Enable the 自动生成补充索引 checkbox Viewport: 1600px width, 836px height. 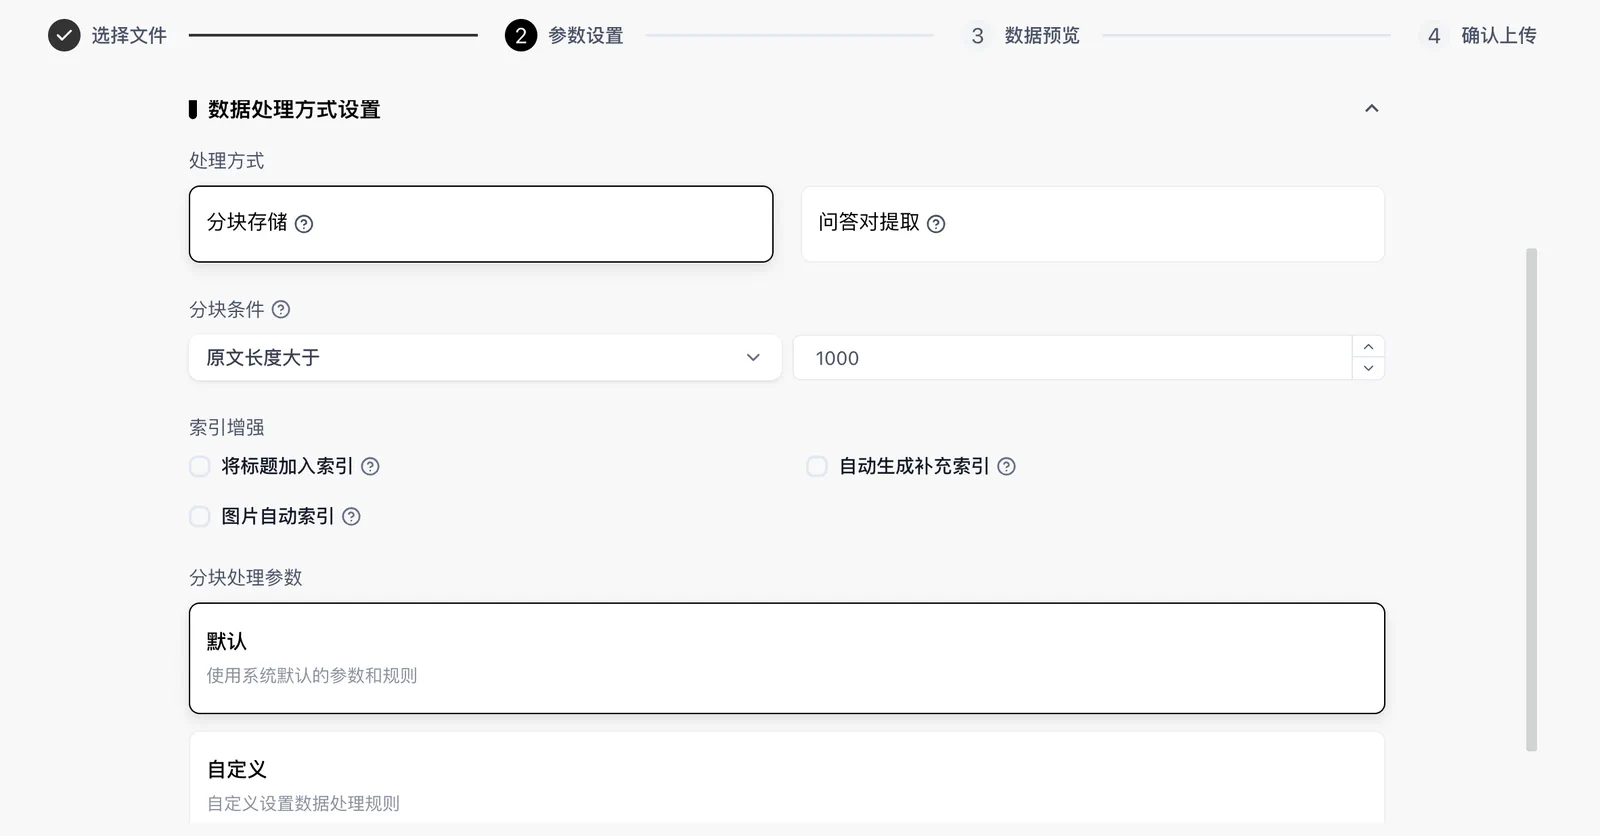tap(817, 466)
